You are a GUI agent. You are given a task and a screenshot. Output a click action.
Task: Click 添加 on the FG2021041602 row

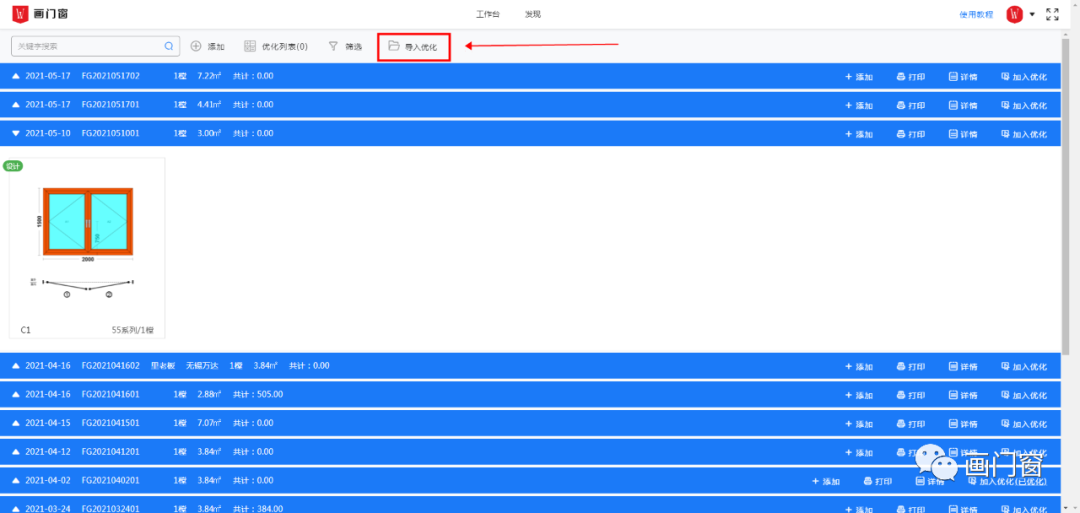[x=859, y=367]
